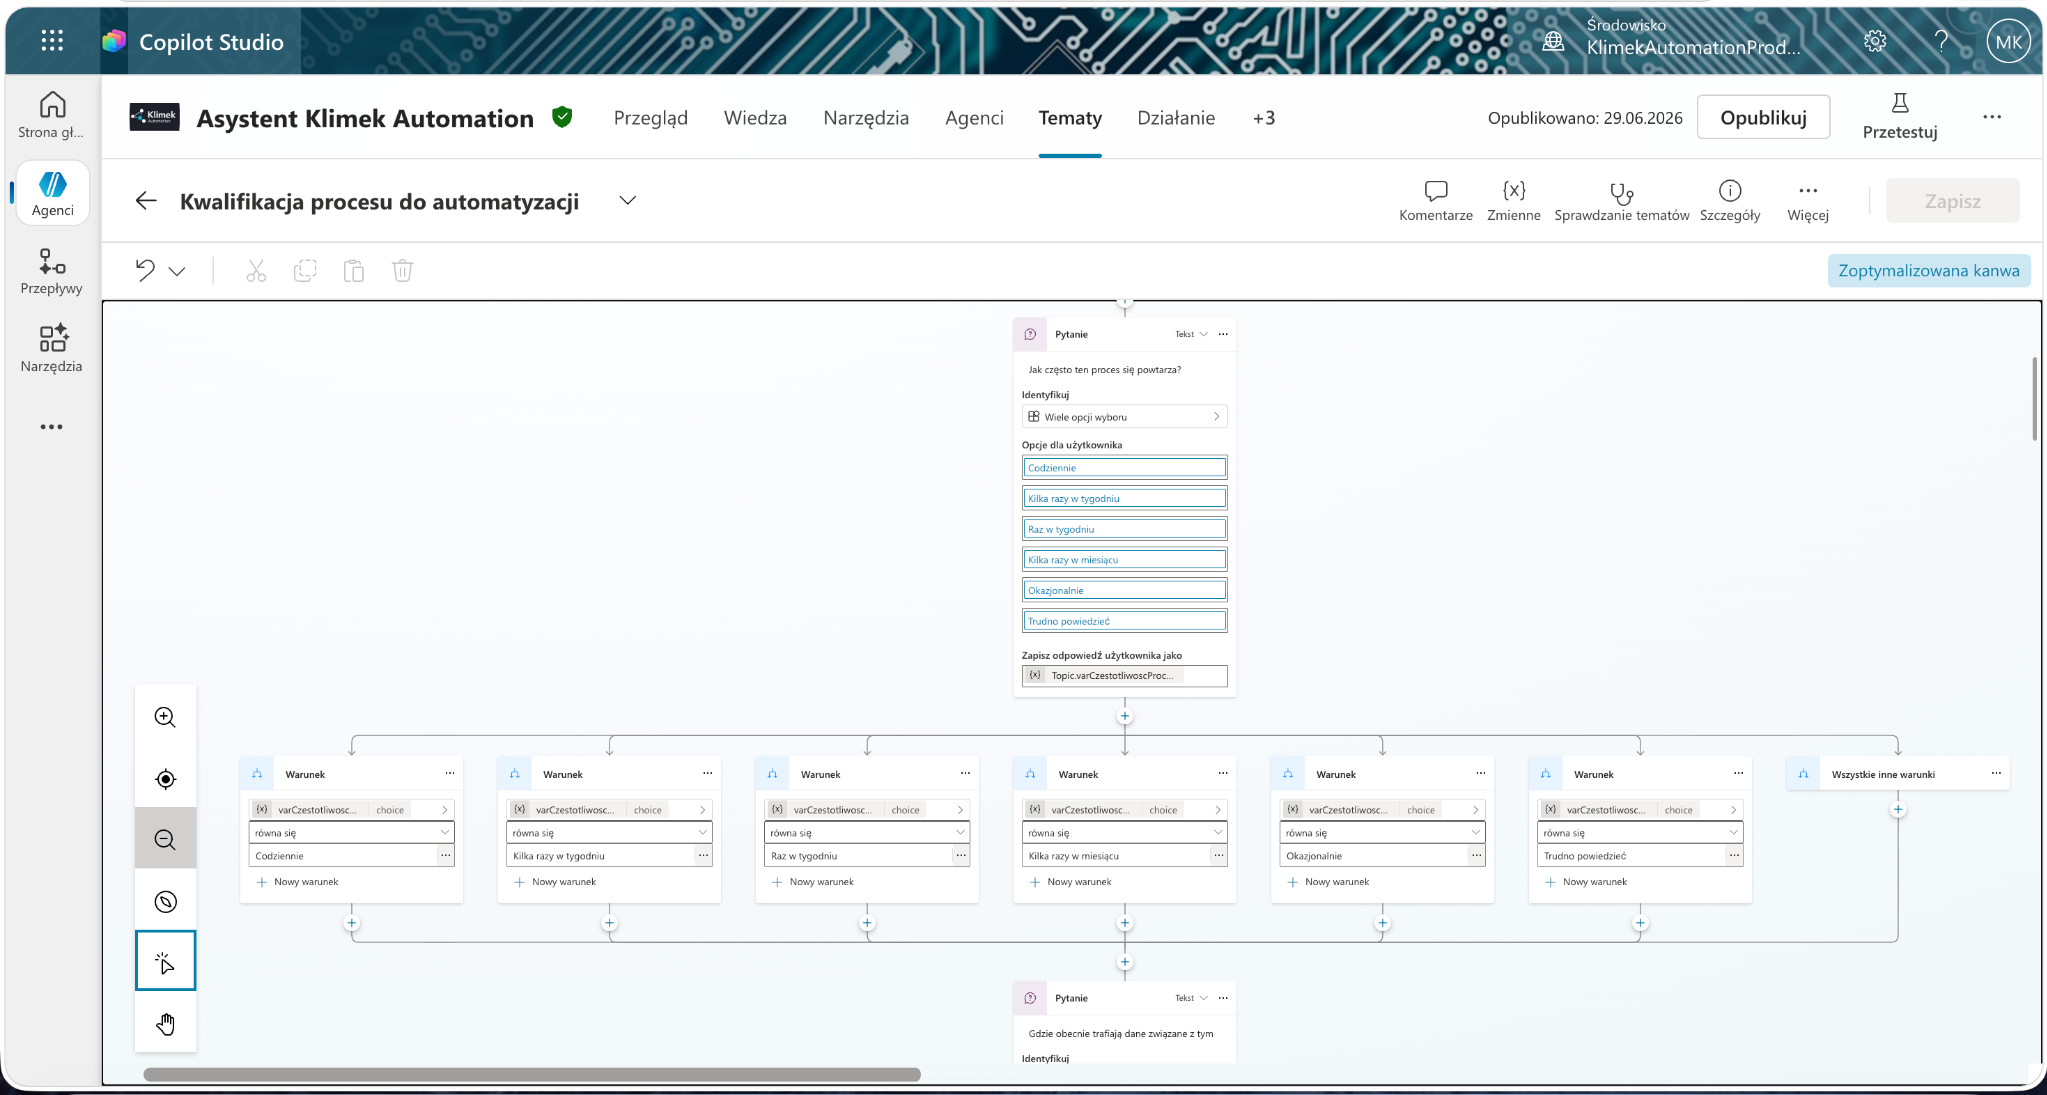Click the cut scissors icon

tap(256, 271)
